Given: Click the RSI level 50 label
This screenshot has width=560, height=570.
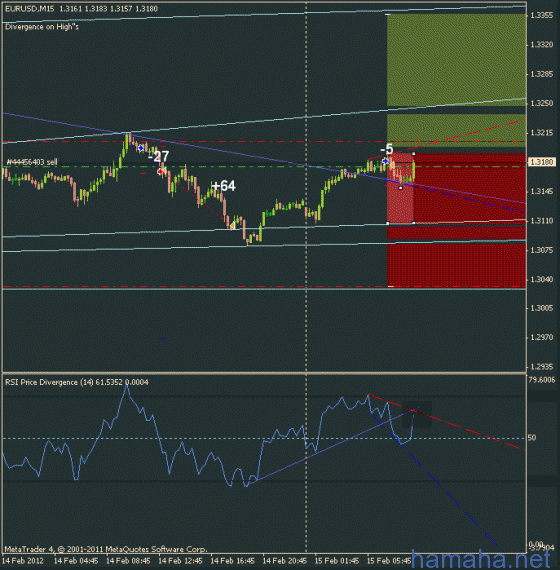Looking at the screenshot, I should (532, 438).
